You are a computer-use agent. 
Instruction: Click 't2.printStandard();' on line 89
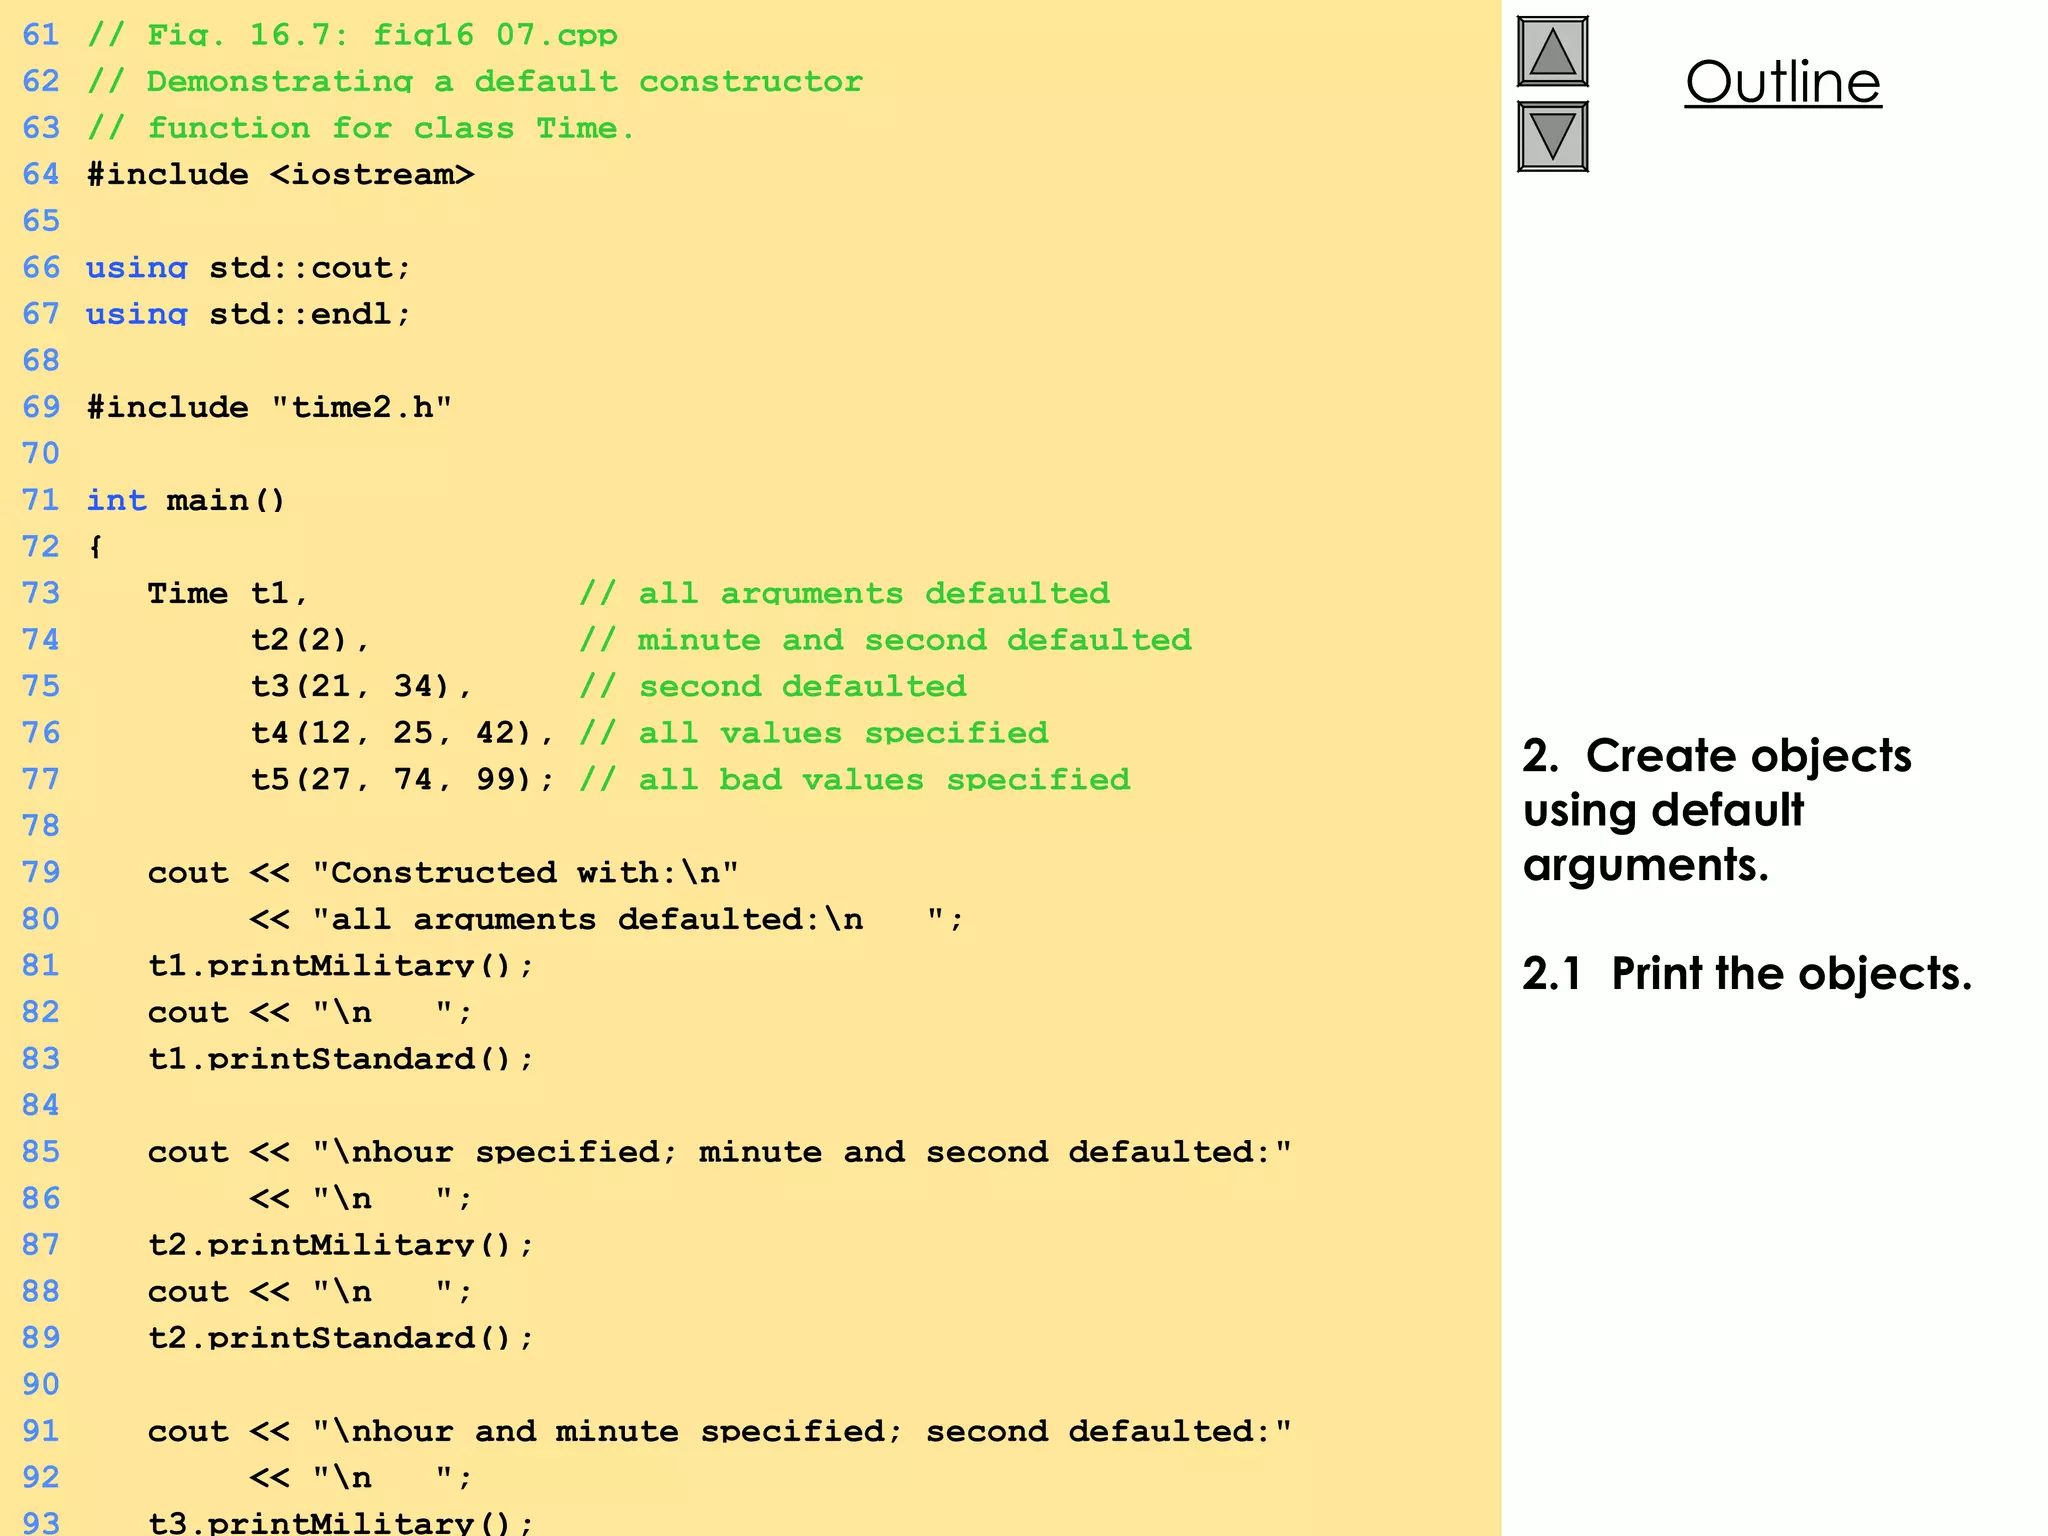[x=341, y=1337]
